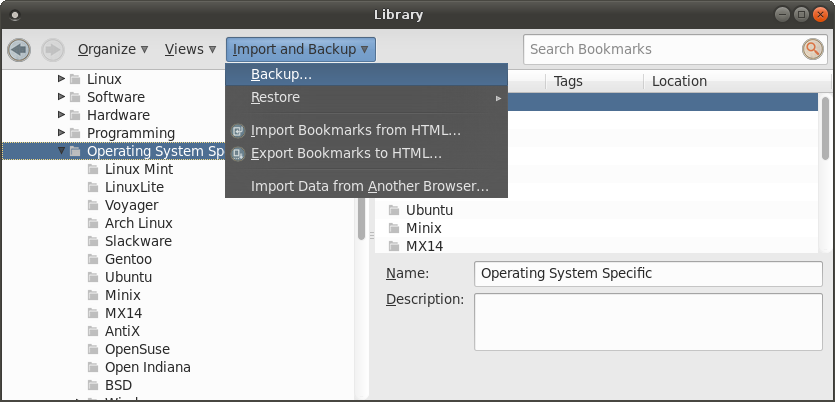
Task: Sort by the Location column header
Action: (x=737, y=81)
